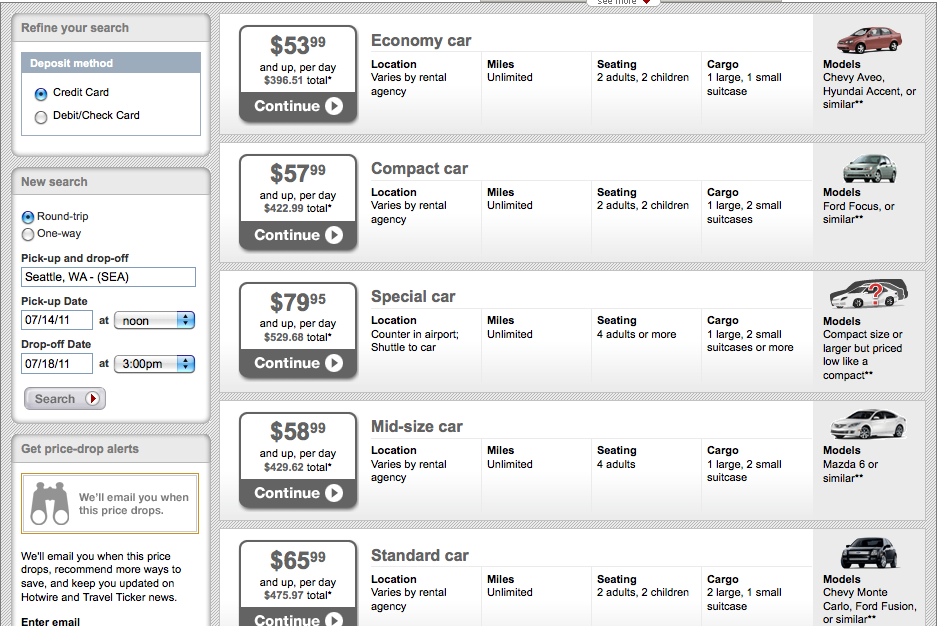
Task: Choose the One-way option
Action: click(x=28, y=235)
